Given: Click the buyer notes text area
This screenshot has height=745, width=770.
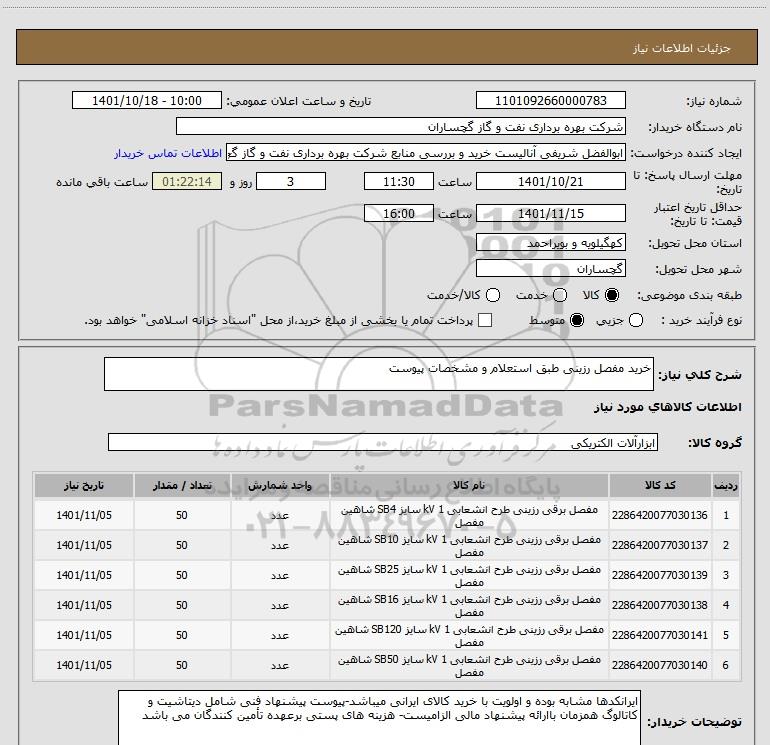Looking at the screenshot, I should 379,719.
